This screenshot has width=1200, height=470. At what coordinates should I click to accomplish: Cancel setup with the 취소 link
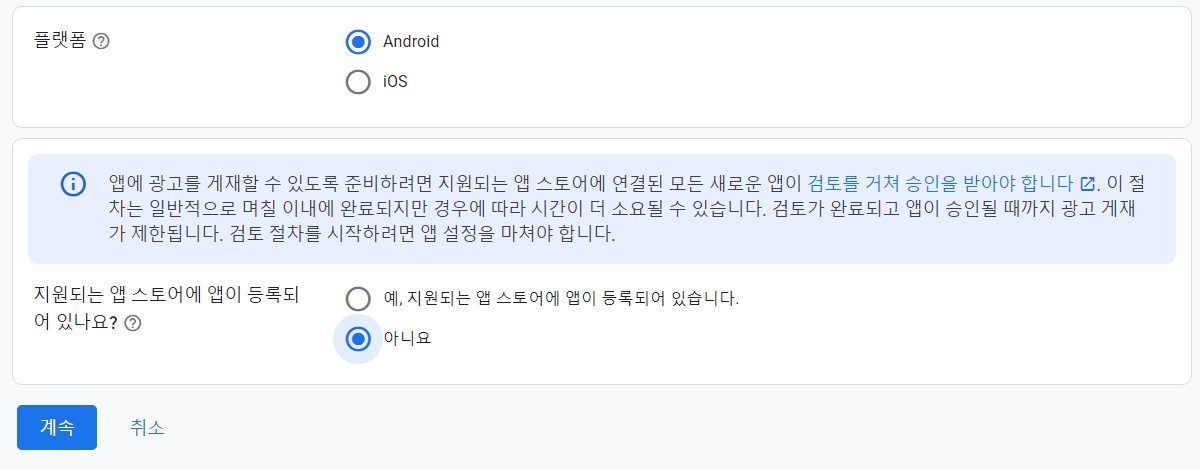point(147,427)
